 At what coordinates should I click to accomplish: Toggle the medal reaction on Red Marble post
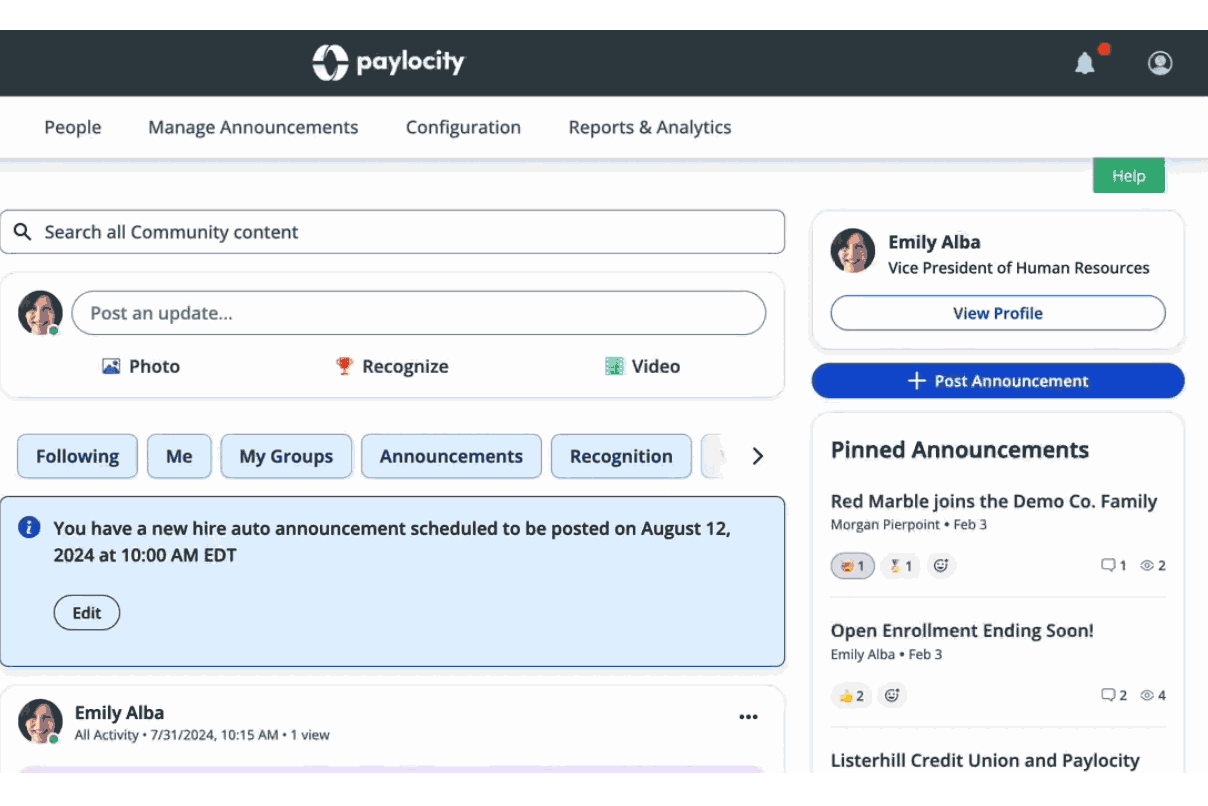[900, 566]
